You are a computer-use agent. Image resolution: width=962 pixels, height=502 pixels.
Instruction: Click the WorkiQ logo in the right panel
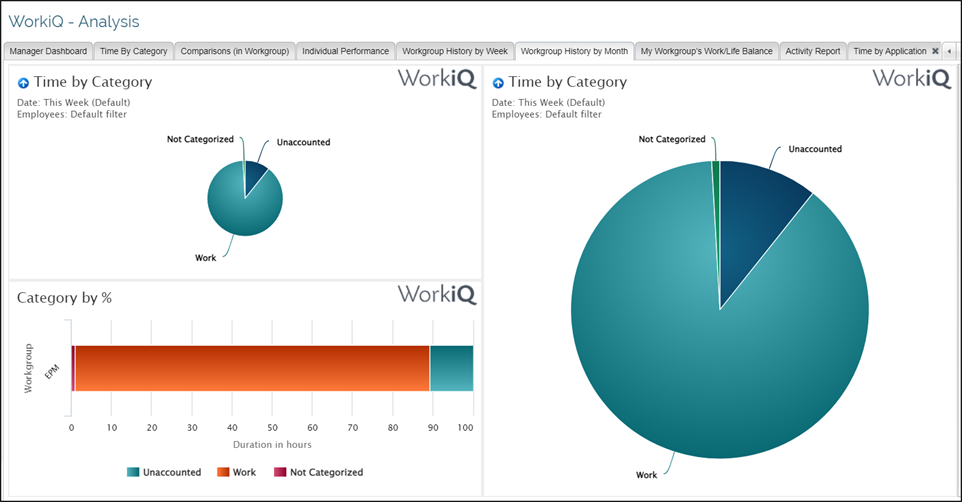[911, 79]
